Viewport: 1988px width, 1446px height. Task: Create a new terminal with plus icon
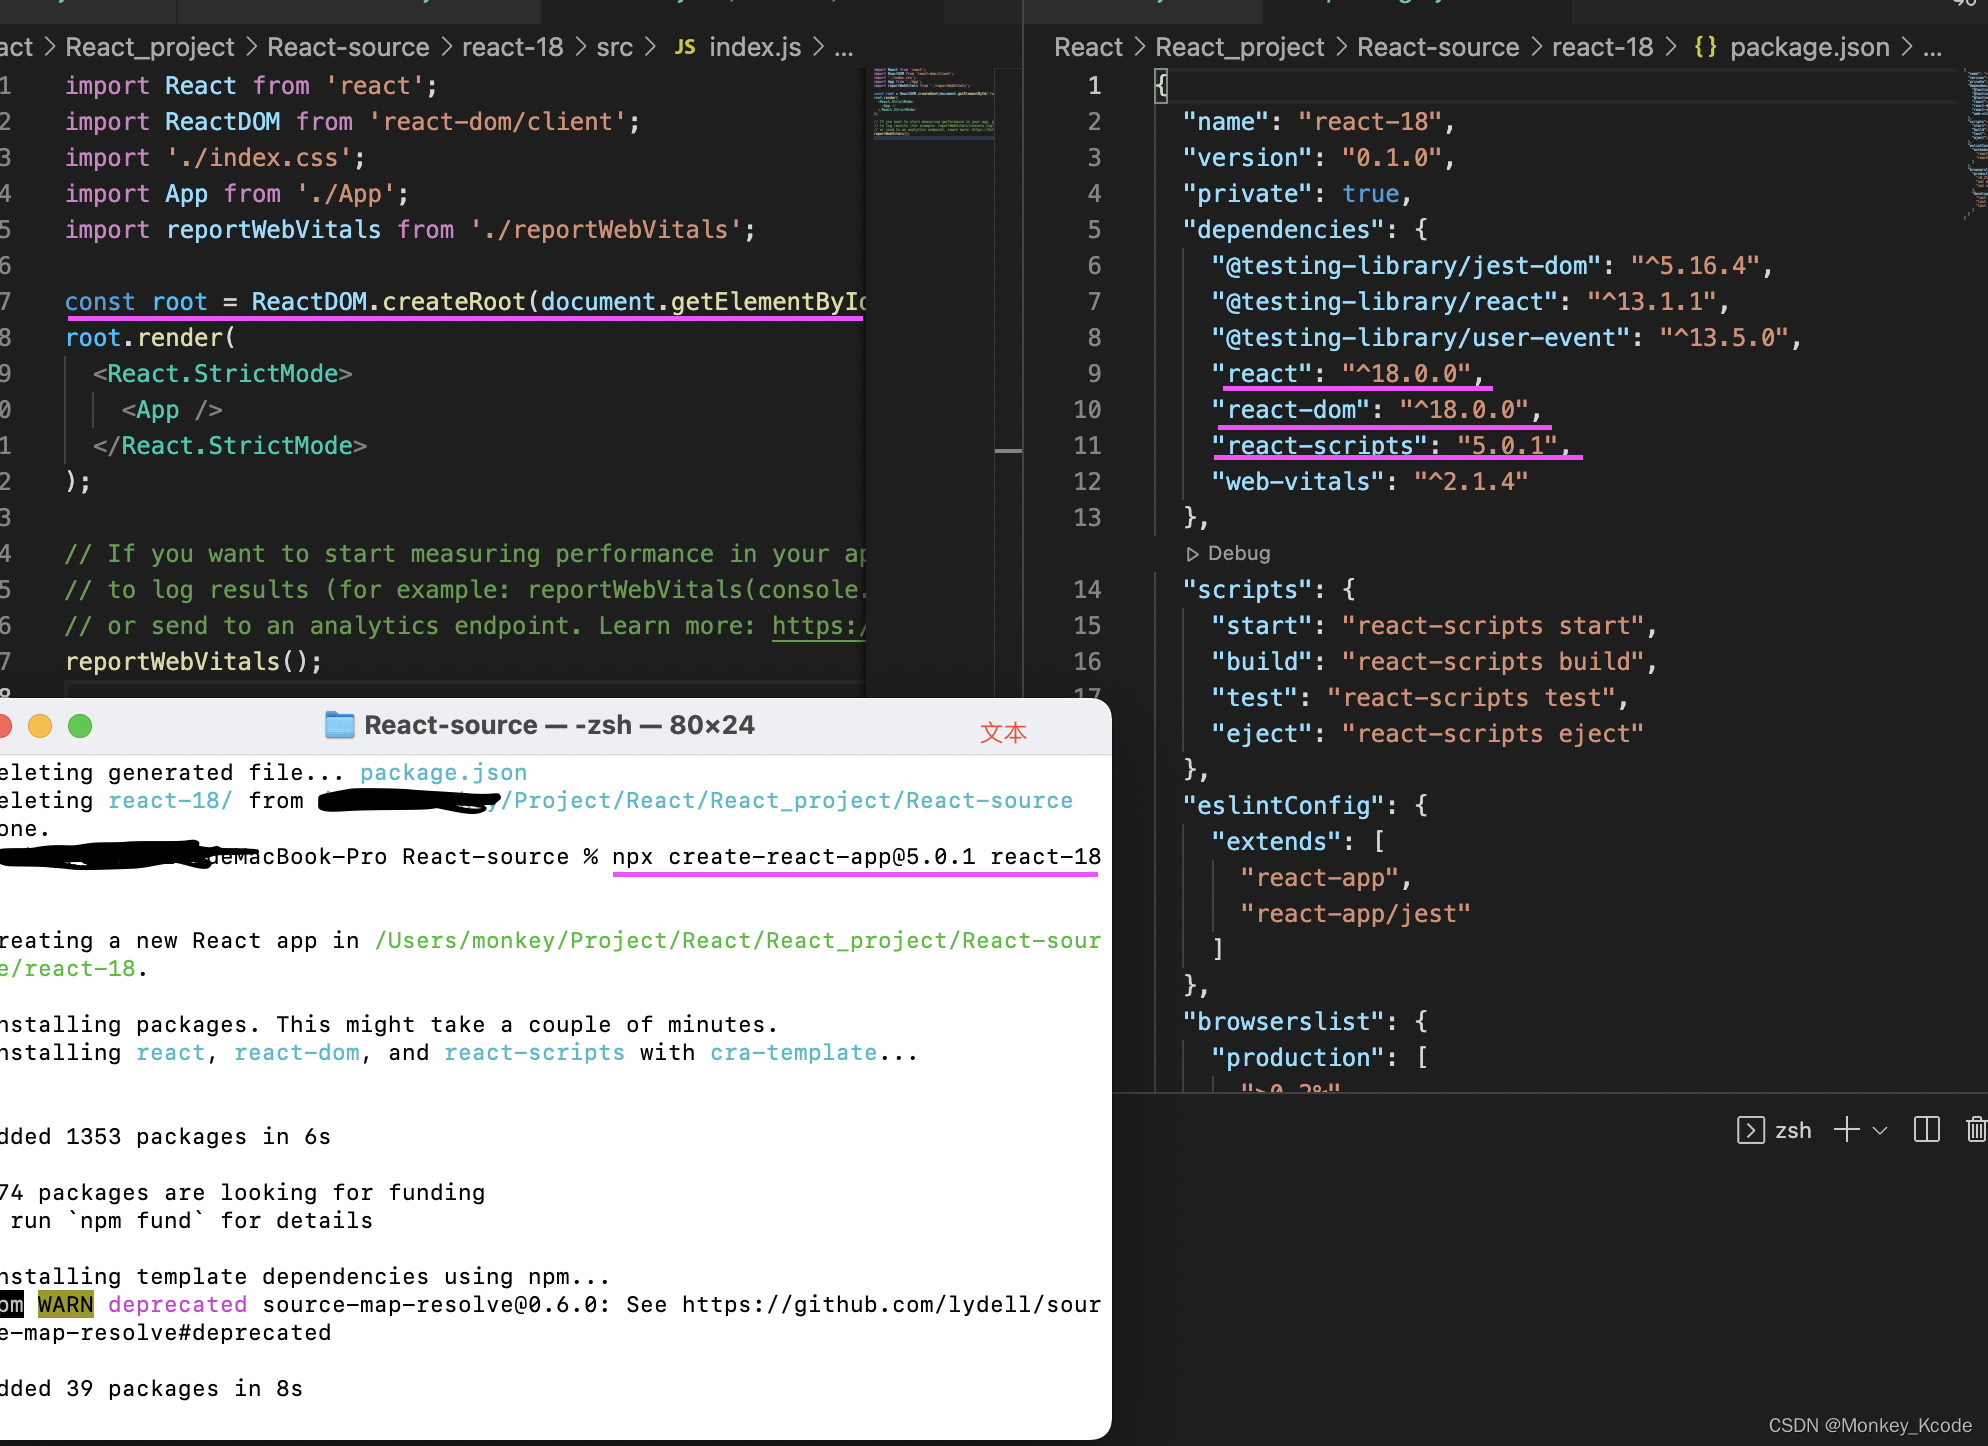tap(1846, 1130)
